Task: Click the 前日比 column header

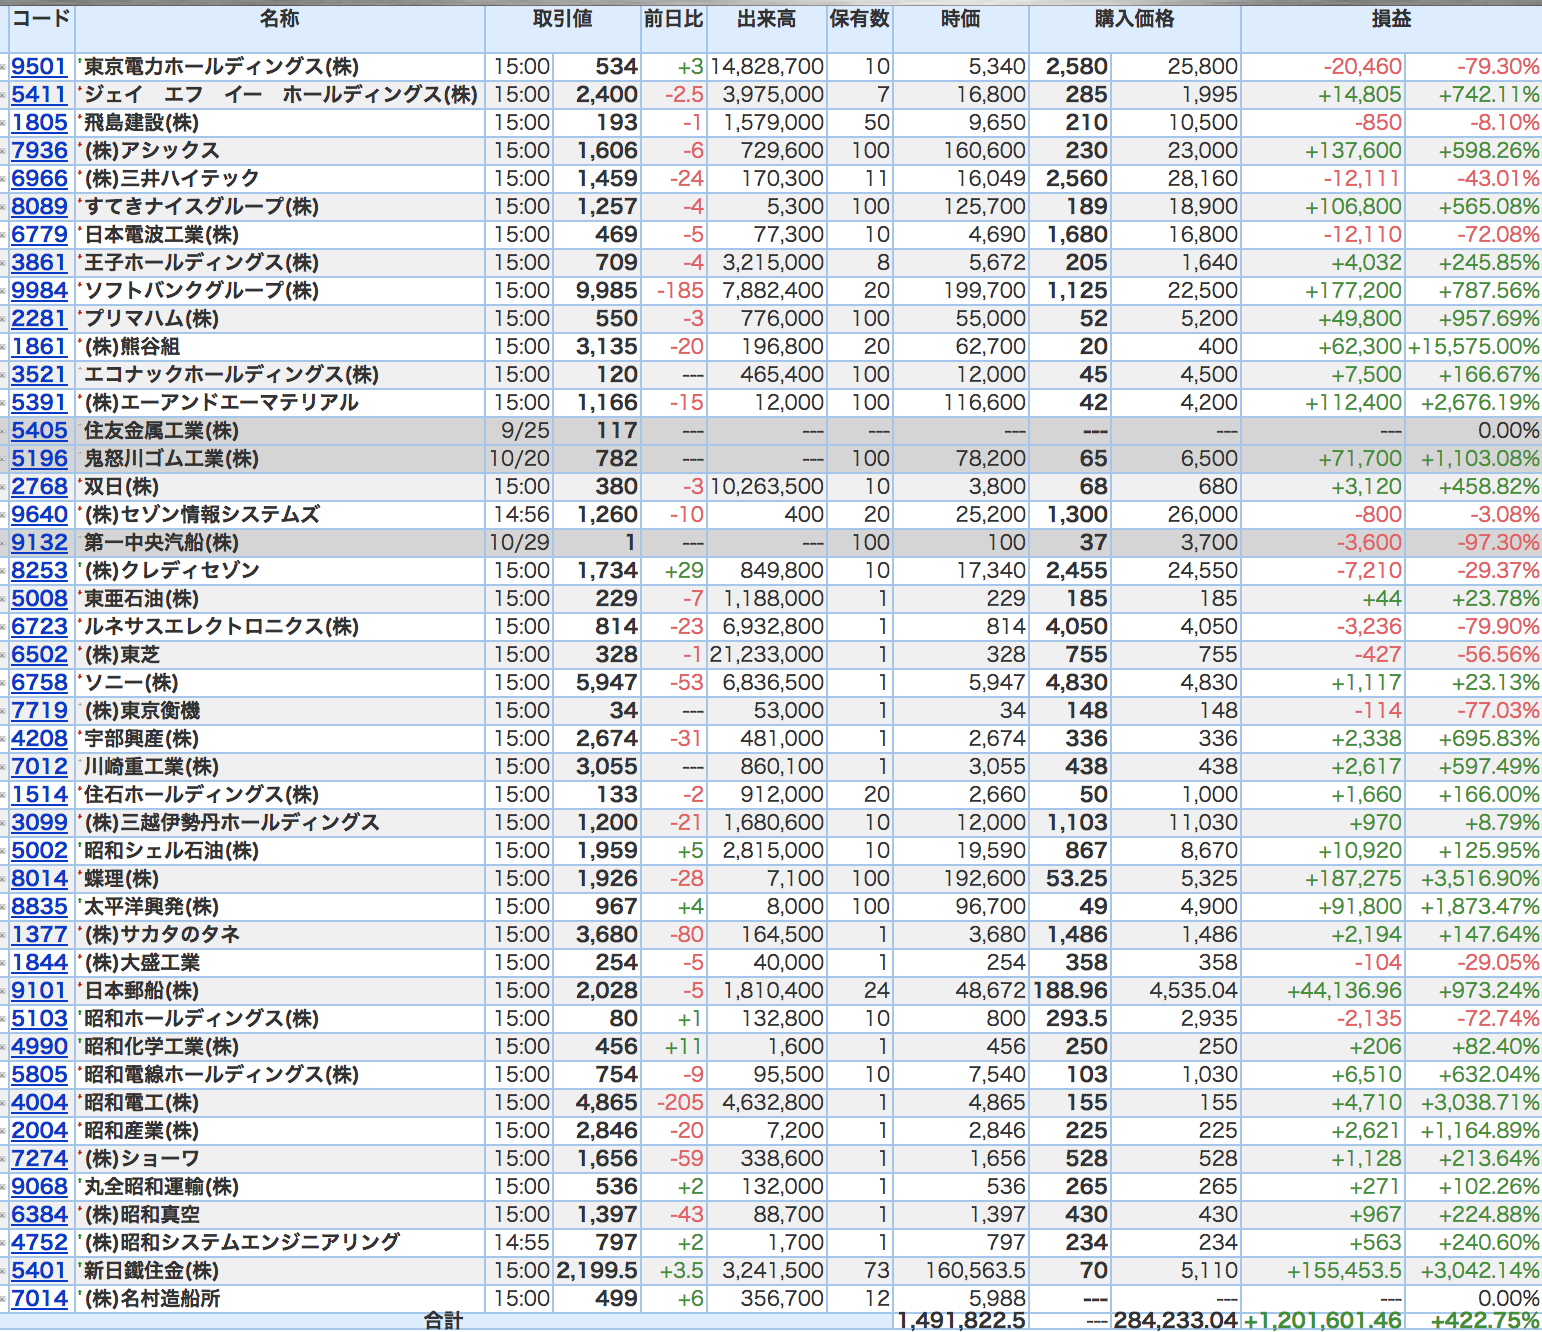Action: pos(673,19)
